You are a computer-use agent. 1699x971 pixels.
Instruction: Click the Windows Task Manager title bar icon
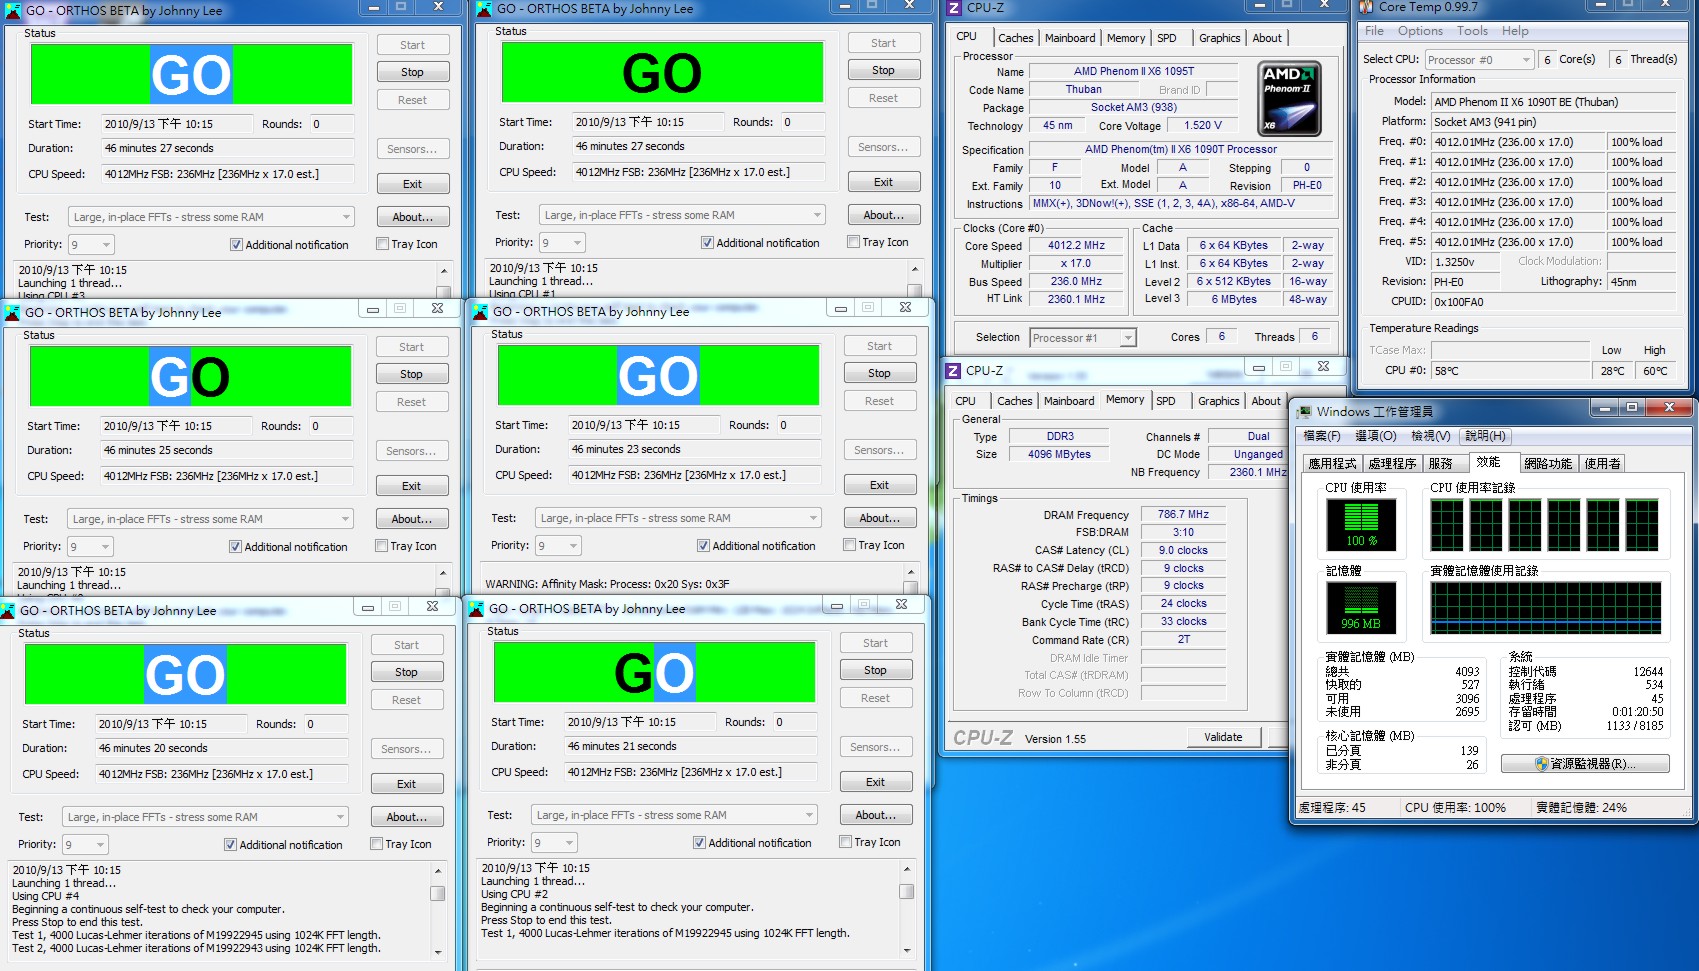click(1303, 411)
